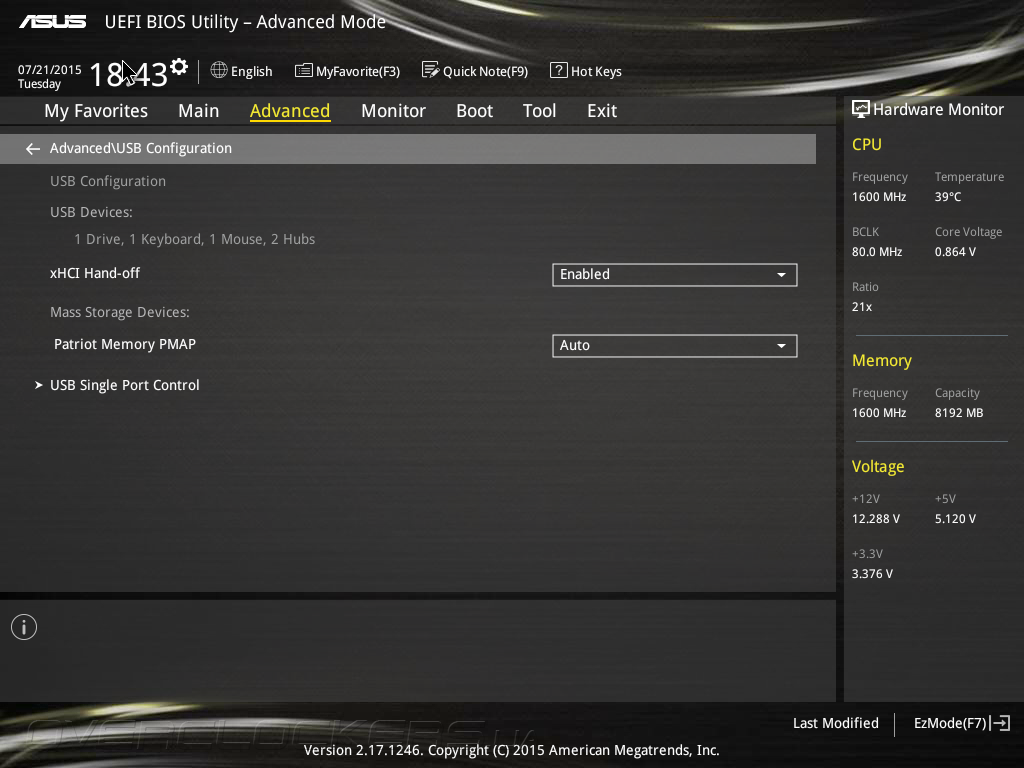Click the USB Devices label
The height and width of the screenshot is (768, 1024).
(x=91, y=212)
